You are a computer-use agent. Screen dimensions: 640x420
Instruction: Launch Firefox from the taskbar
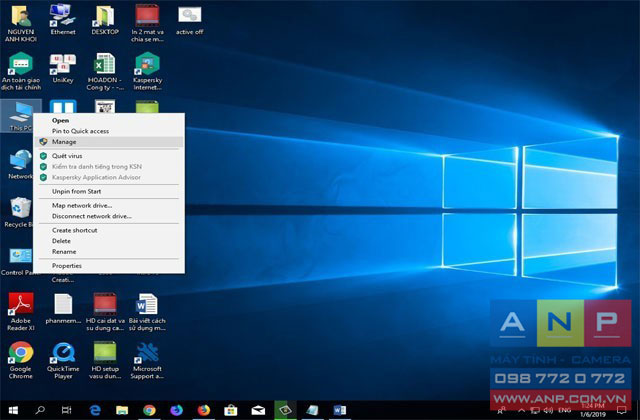(x=203, y=410)
